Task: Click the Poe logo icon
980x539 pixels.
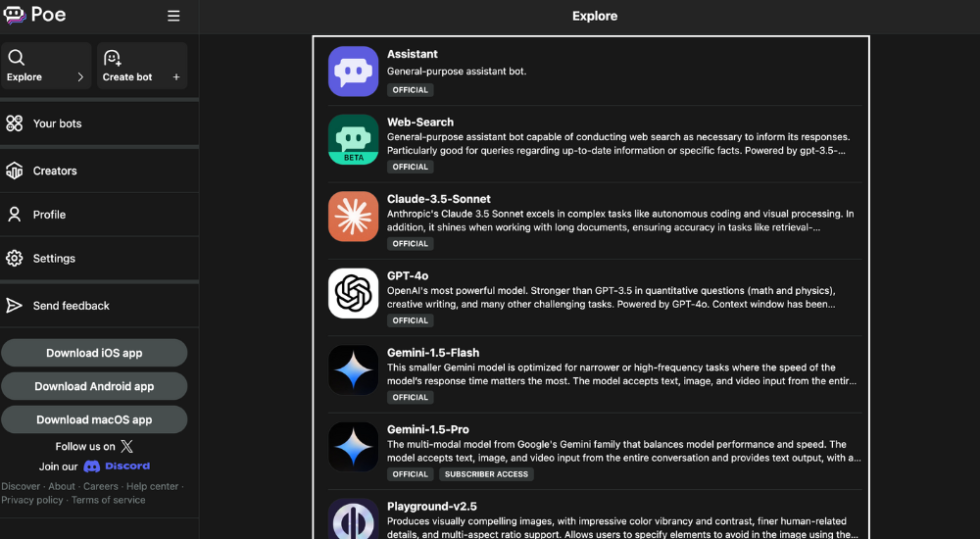Action: tap(15, 15)
